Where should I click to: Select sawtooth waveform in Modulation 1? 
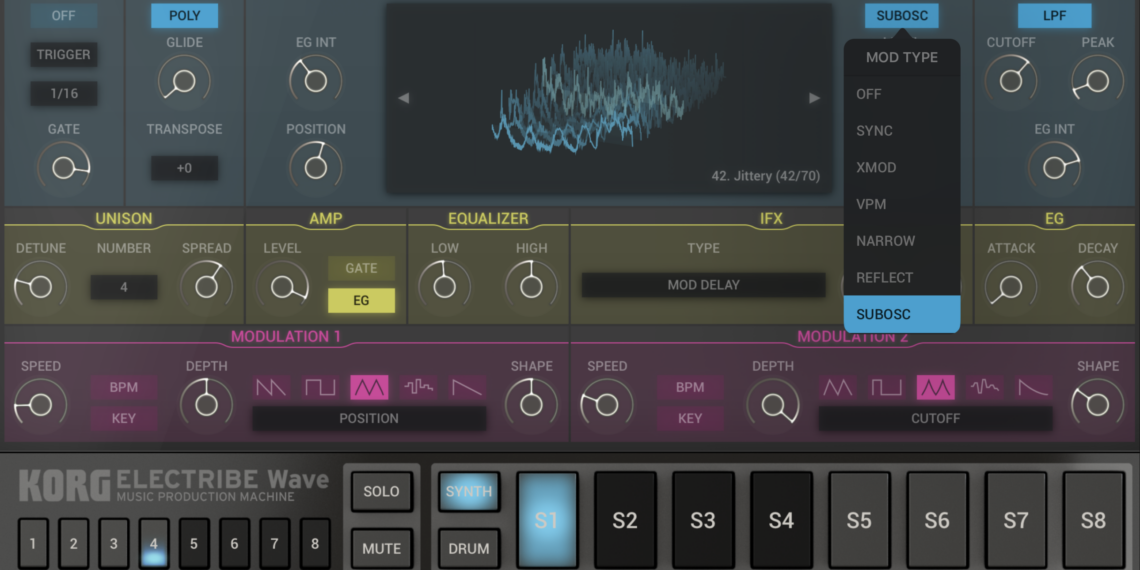[271, 388]
